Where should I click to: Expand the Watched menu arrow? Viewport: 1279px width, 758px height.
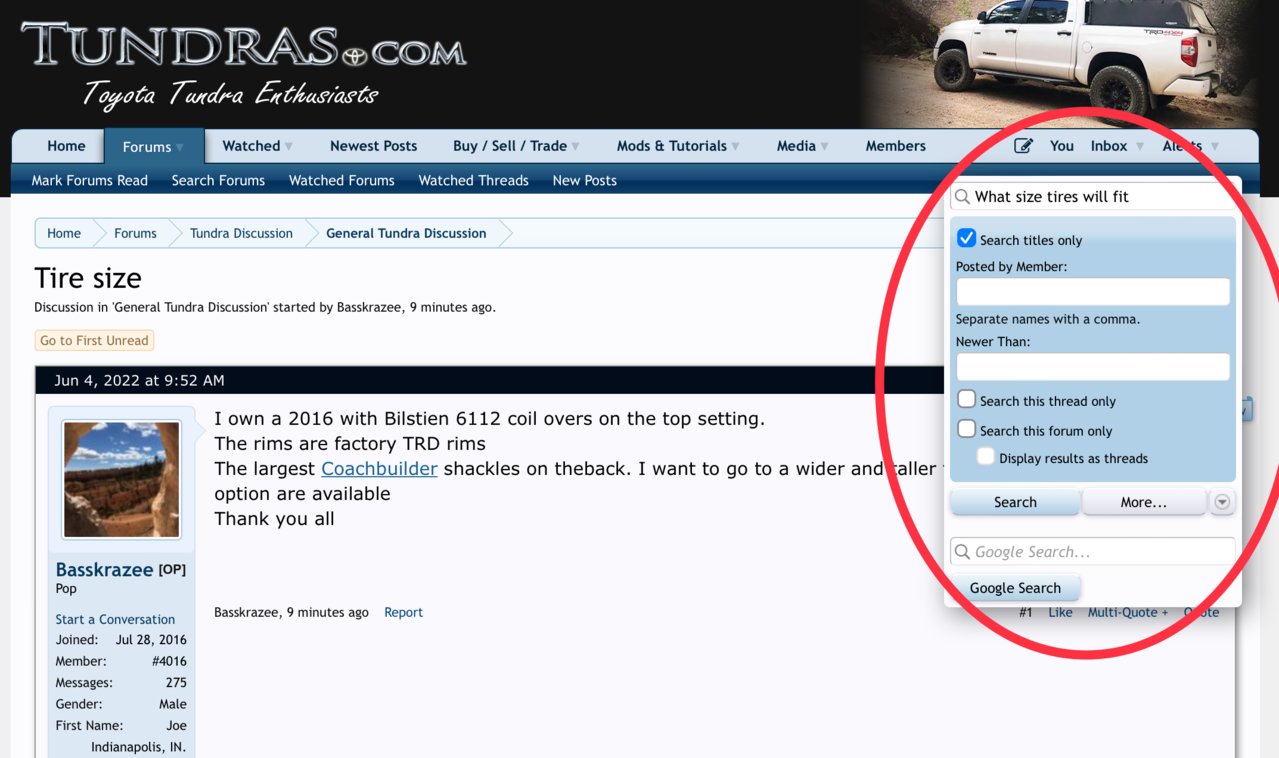289,146
